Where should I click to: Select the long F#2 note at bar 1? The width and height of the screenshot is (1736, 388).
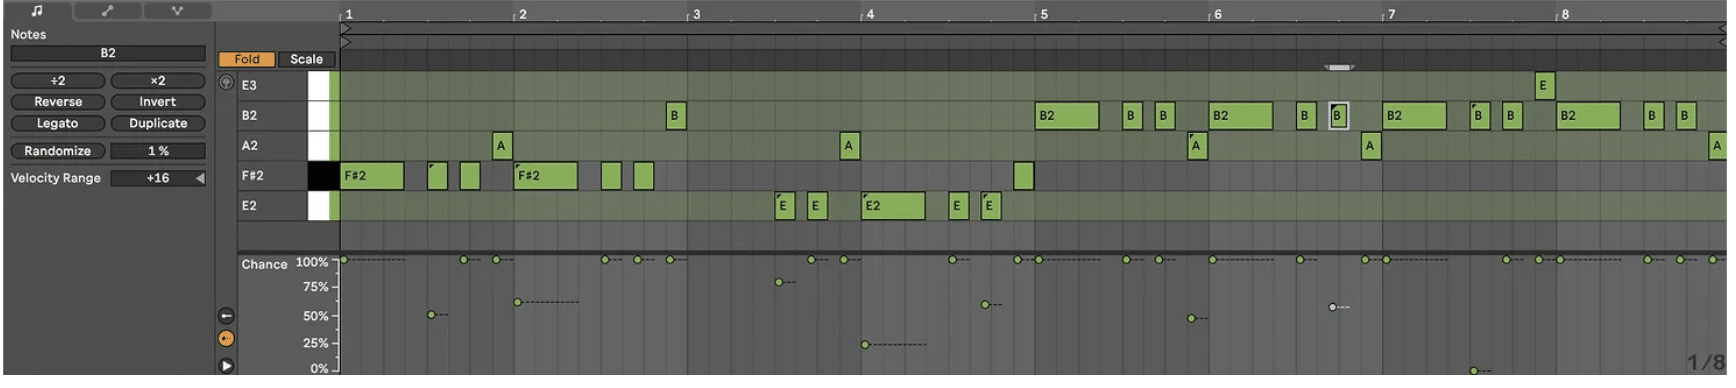click(372, 176)
